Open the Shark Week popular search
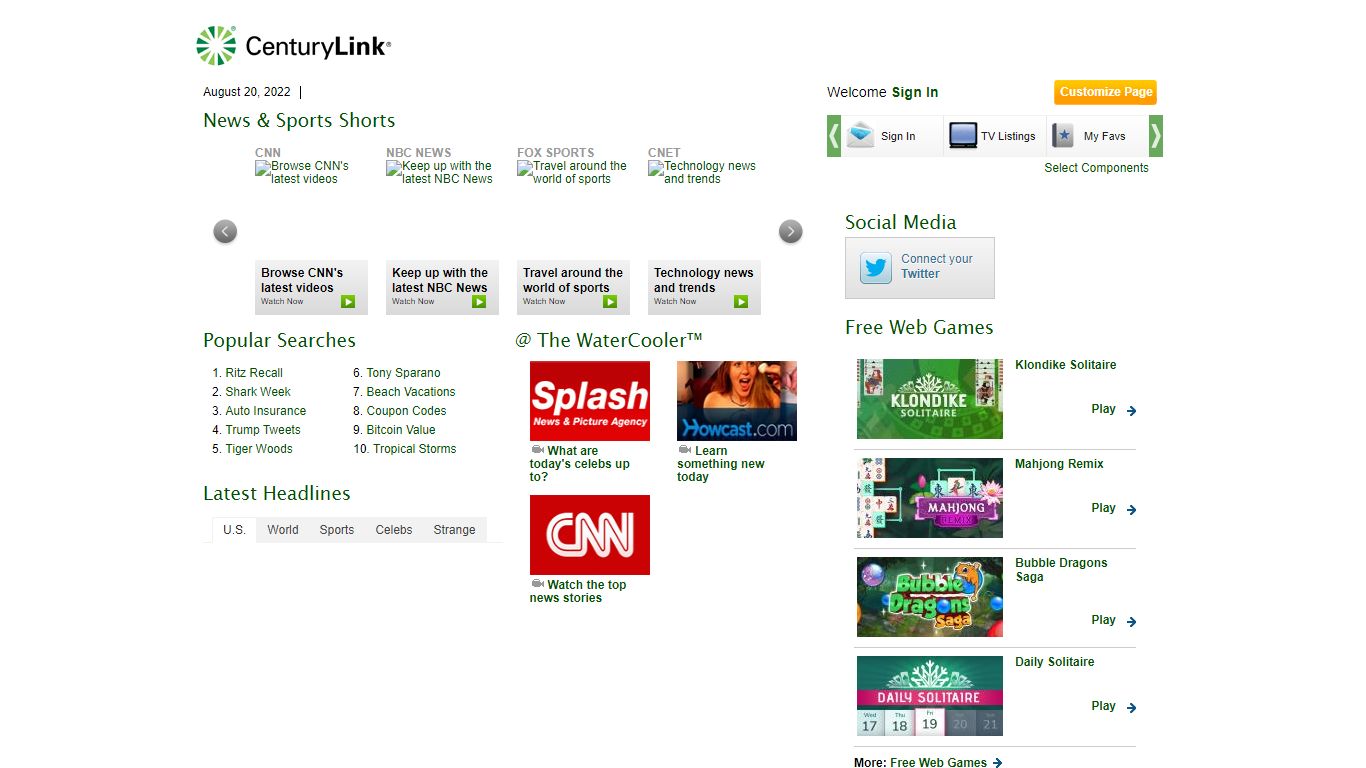 click(x=258, y=392)
